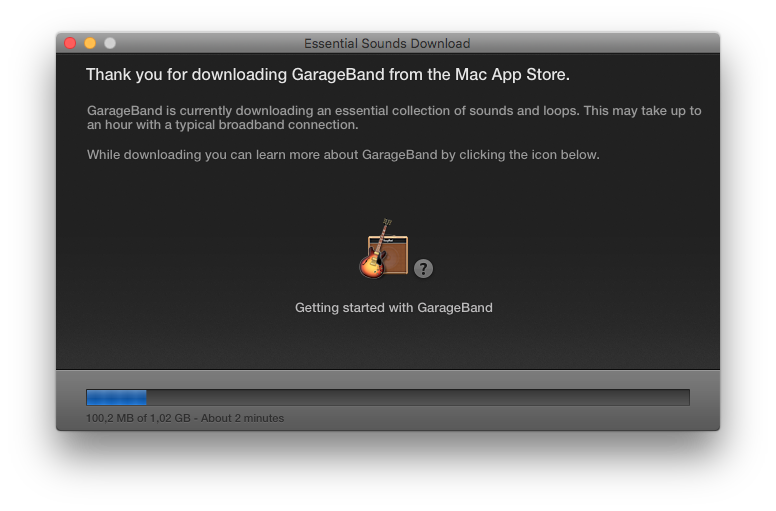Viewport: 776px width, 511px height.
Task: Click the 'GarageBand is currently downloading' paragraph
Action: (394, 118)
